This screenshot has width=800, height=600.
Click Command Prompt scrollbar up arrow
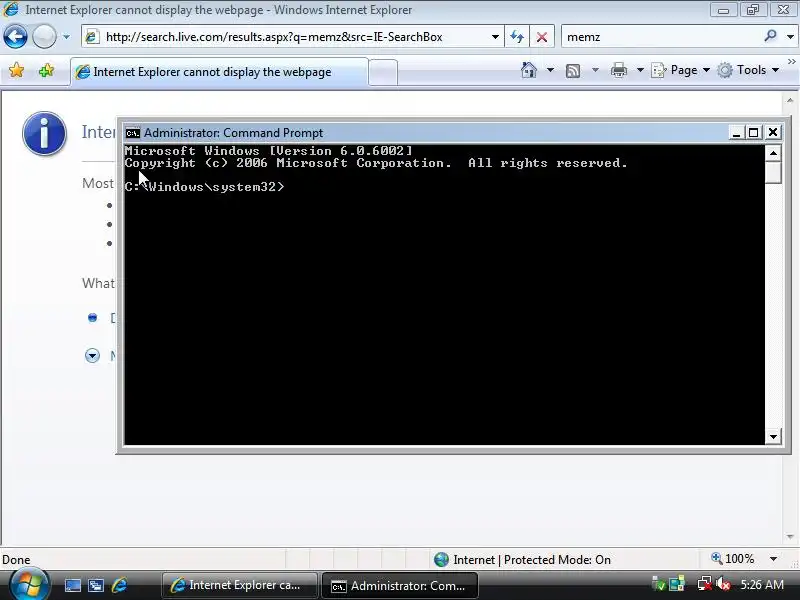[773, 153]
